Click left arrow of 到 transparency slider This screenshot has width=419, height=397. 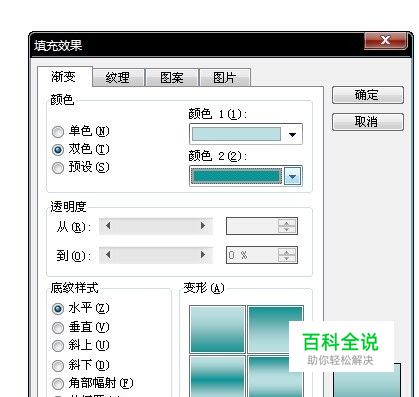point(108,255)
